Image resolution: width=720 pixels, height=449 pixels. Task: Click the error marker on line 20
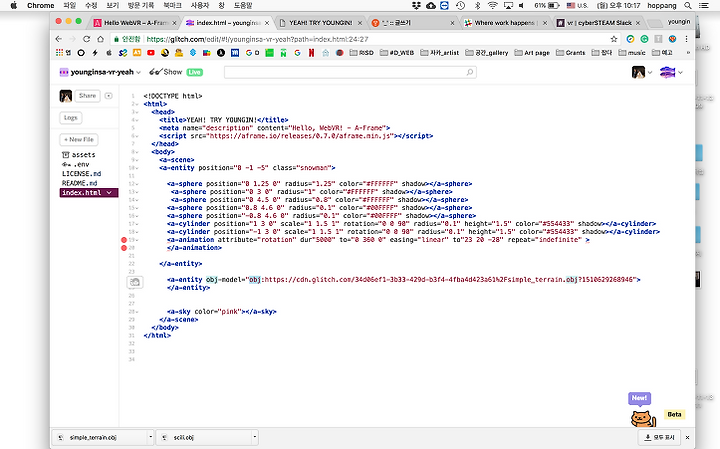click(x=124, y=248)
